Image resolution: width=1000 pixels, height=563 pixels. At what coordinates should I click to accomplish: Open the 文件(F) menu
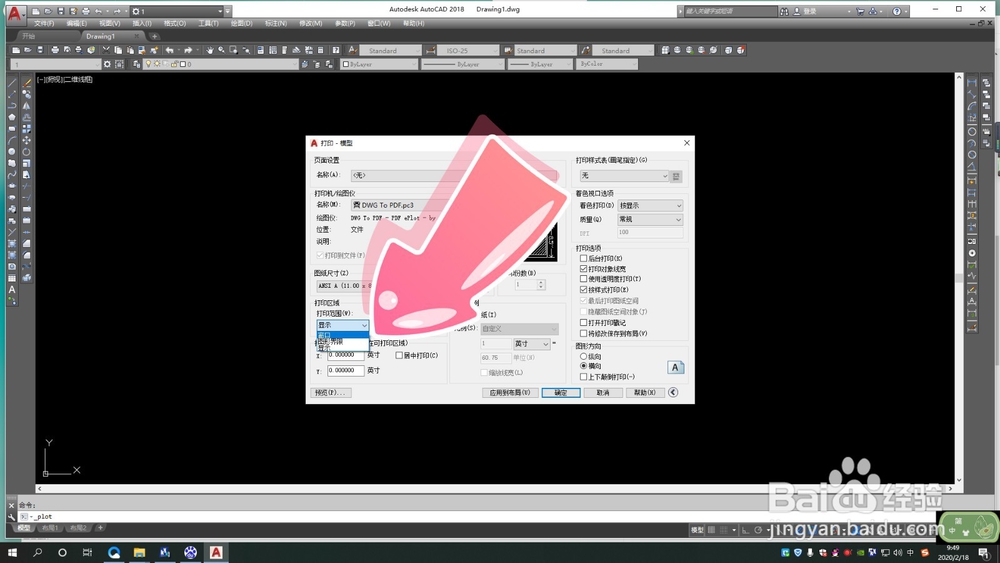44,24
